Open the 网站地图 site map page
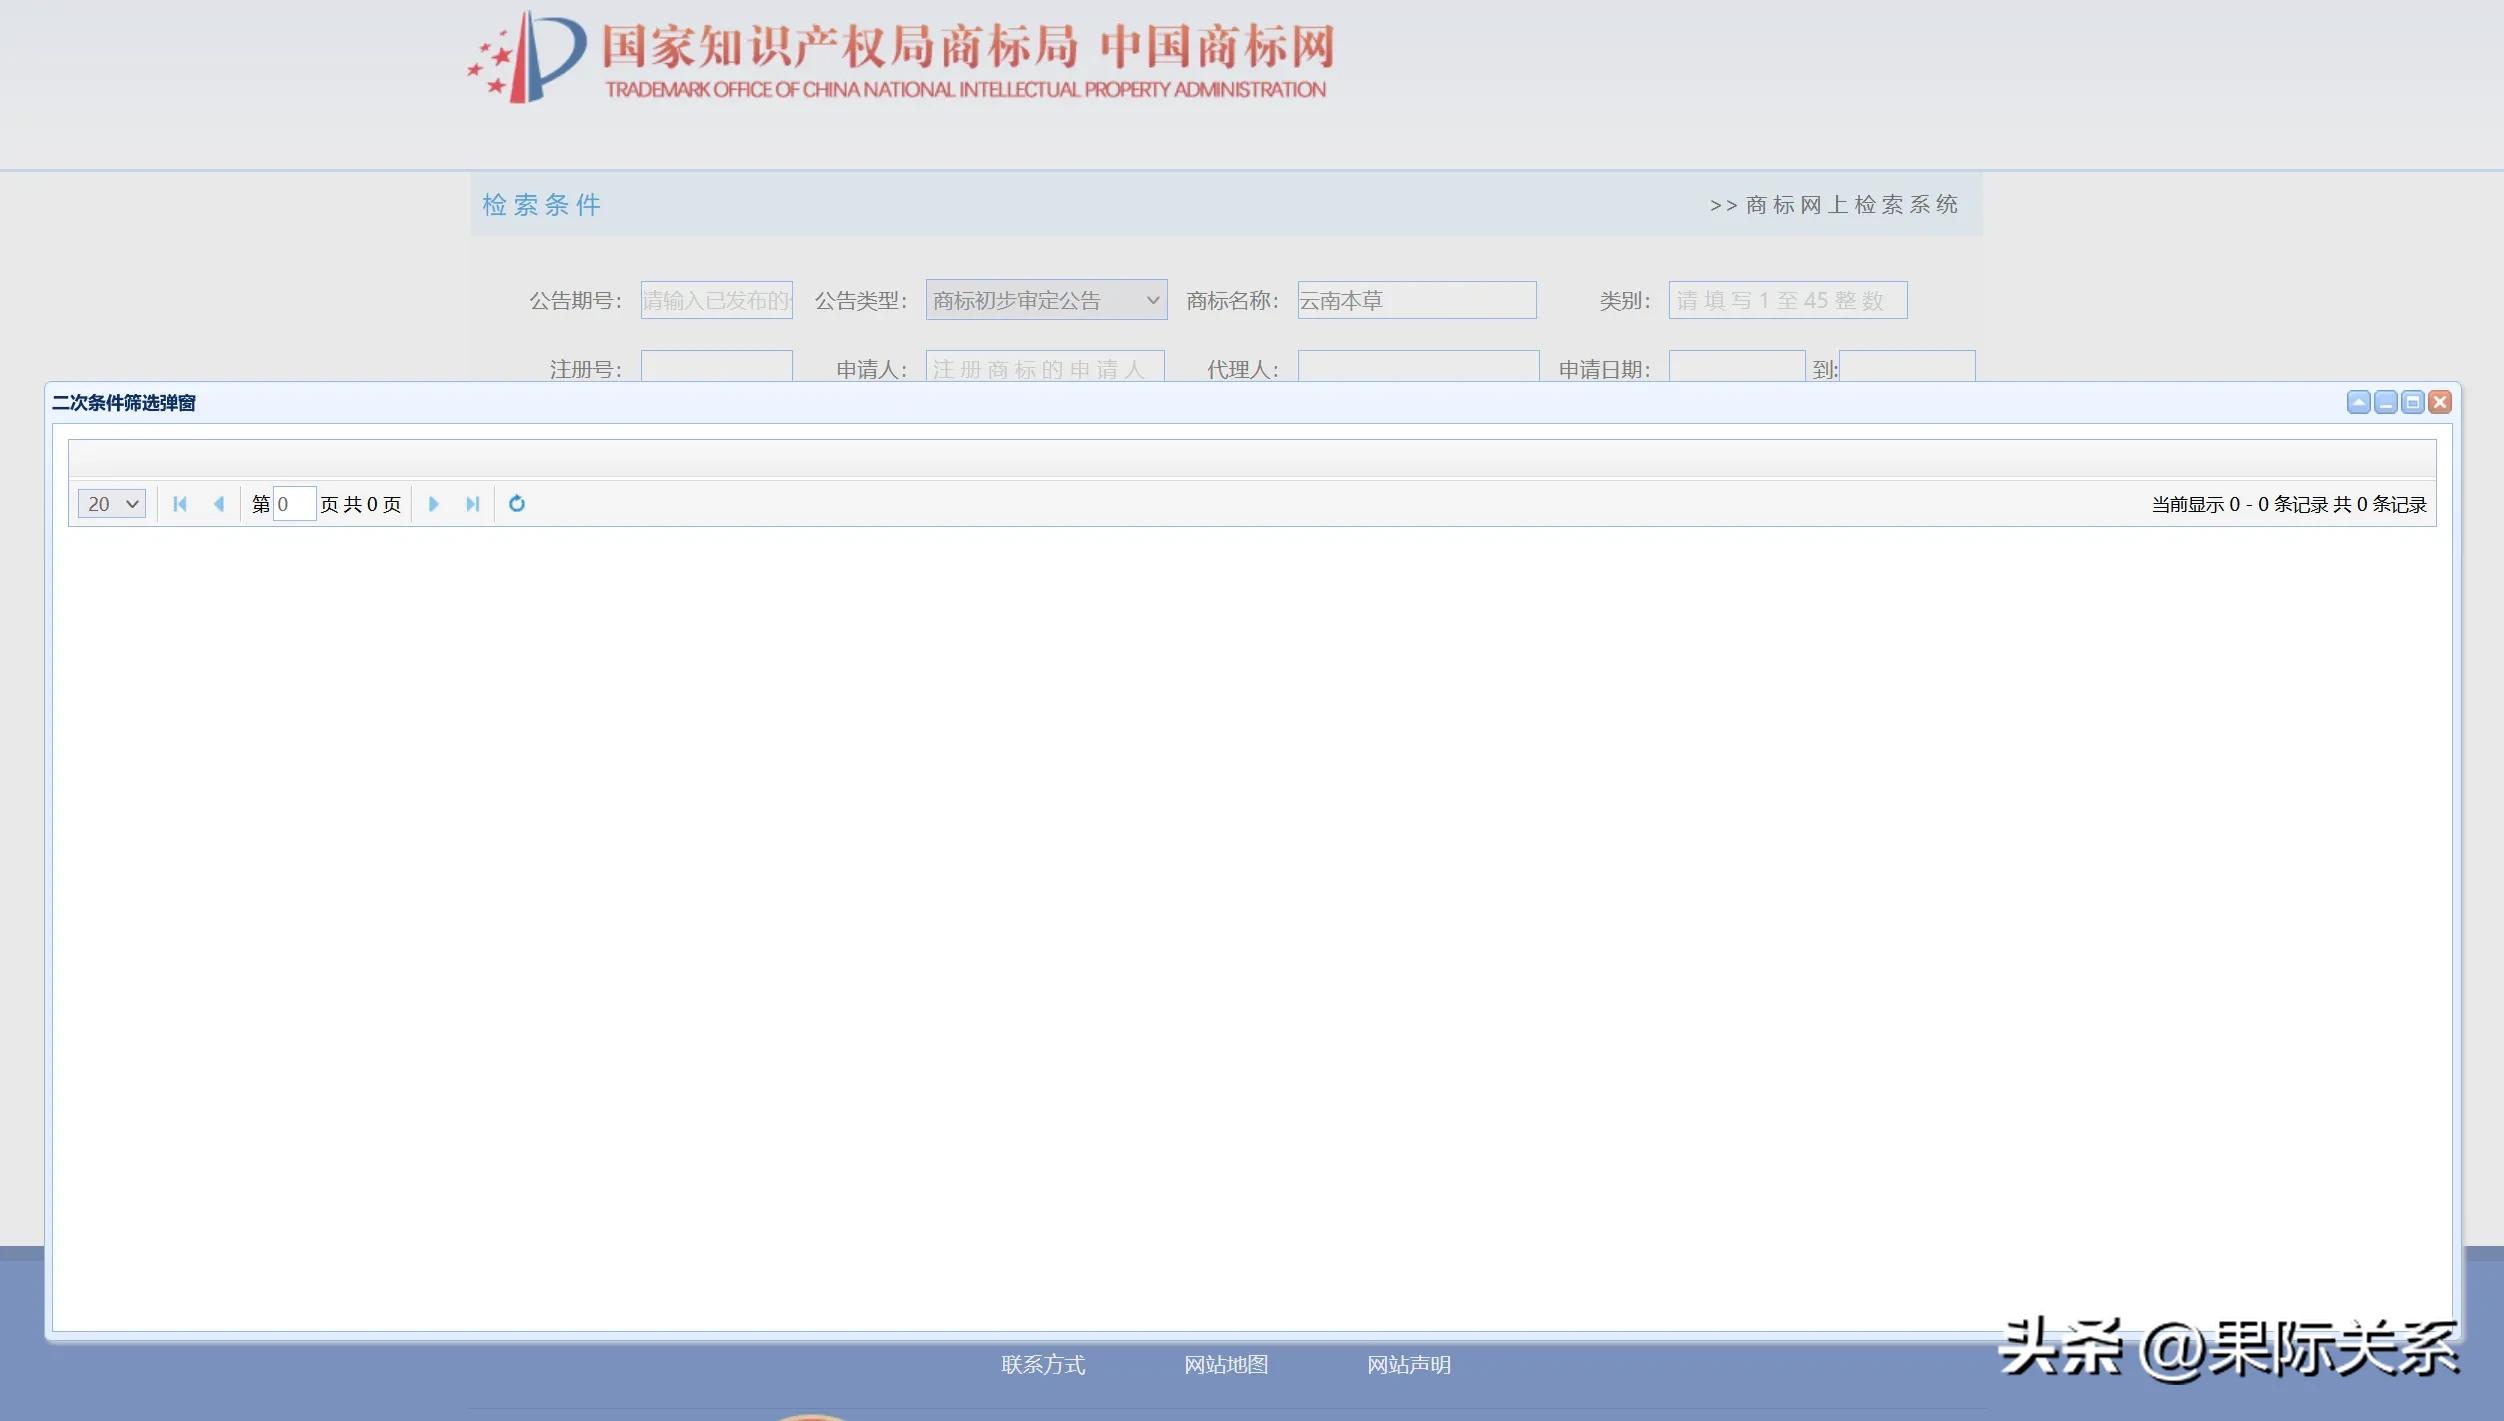The image size is (2504, 1421). click(1227, 1364)
